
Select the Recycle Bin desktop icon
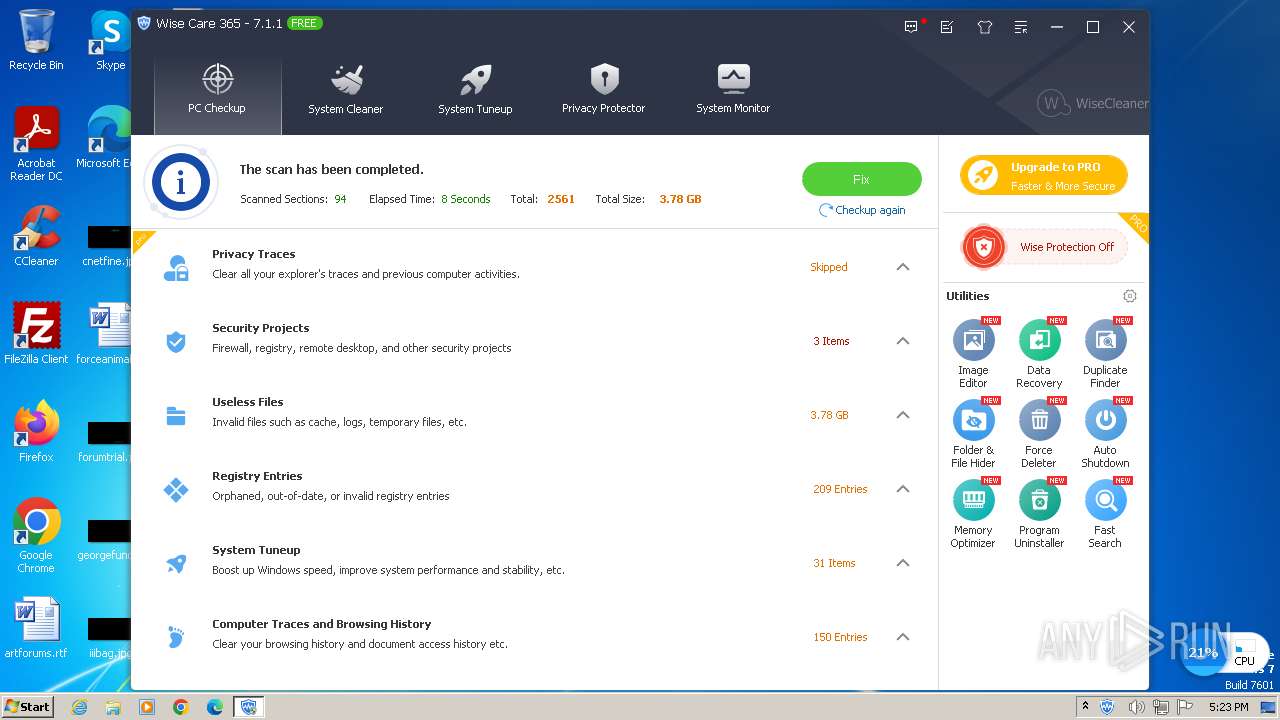point(36,40)
